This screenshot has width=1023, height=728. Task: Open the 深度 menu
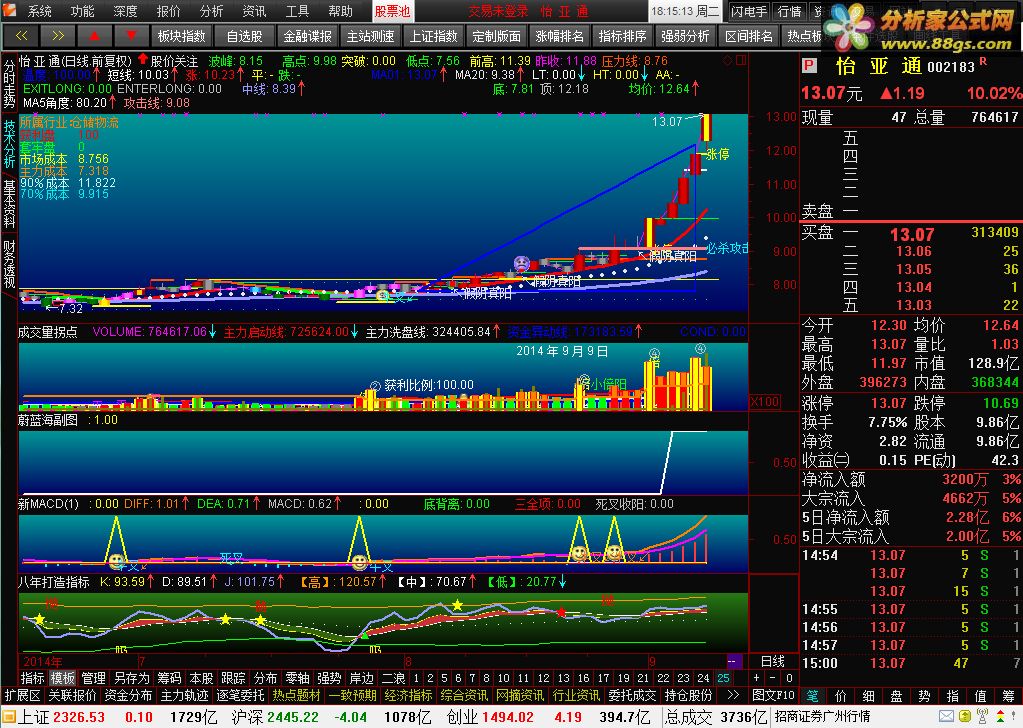point(126,11)
